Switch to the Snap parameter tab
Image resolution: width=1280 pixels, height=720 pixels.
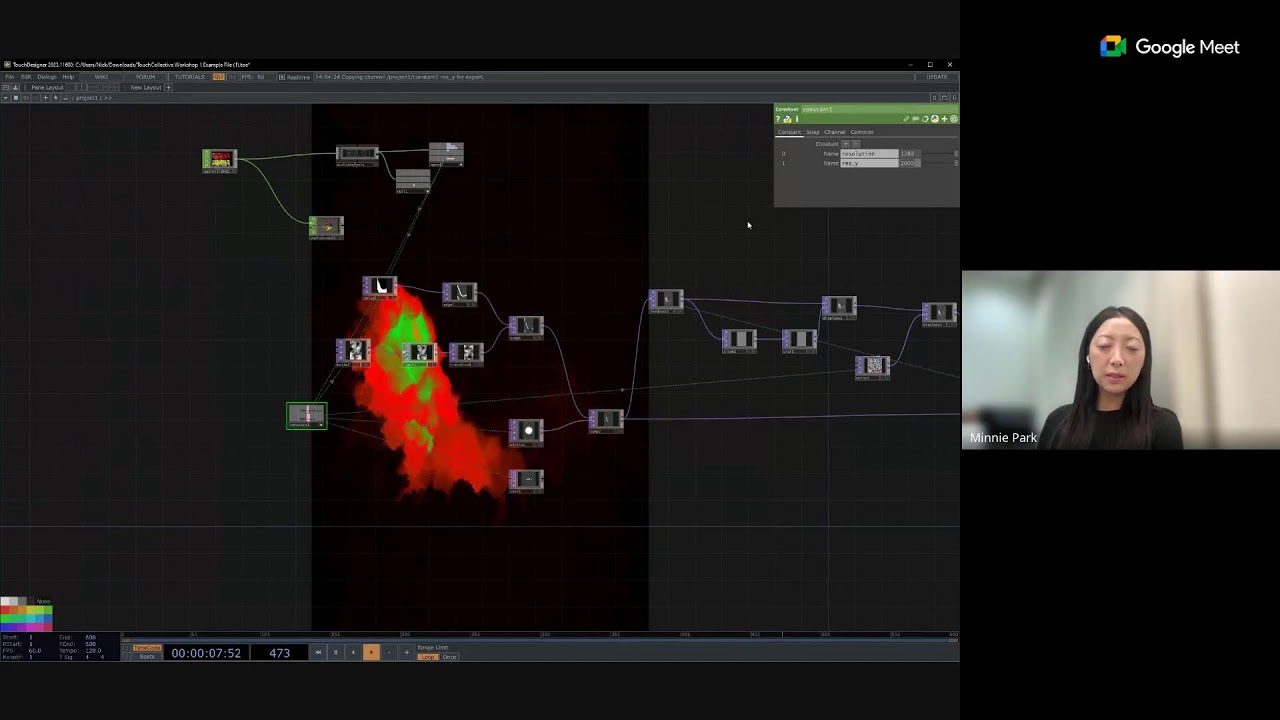coord(813,132)
